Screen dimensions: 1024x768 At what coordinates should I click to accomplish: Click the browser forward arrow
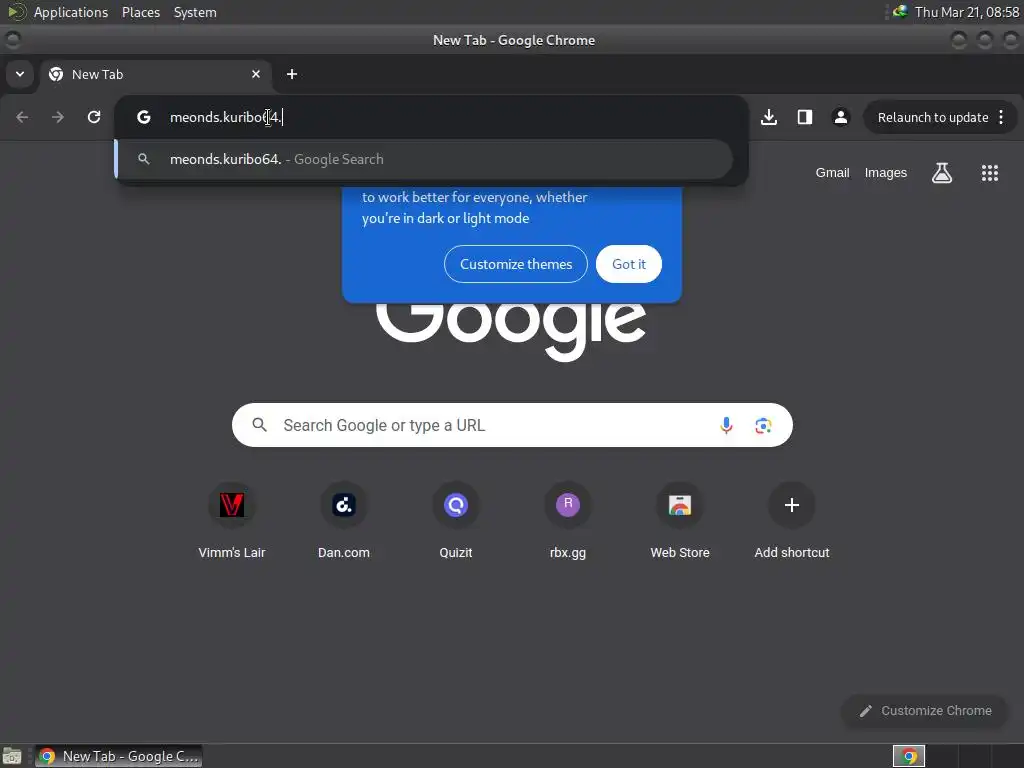[x=58, y=117]
